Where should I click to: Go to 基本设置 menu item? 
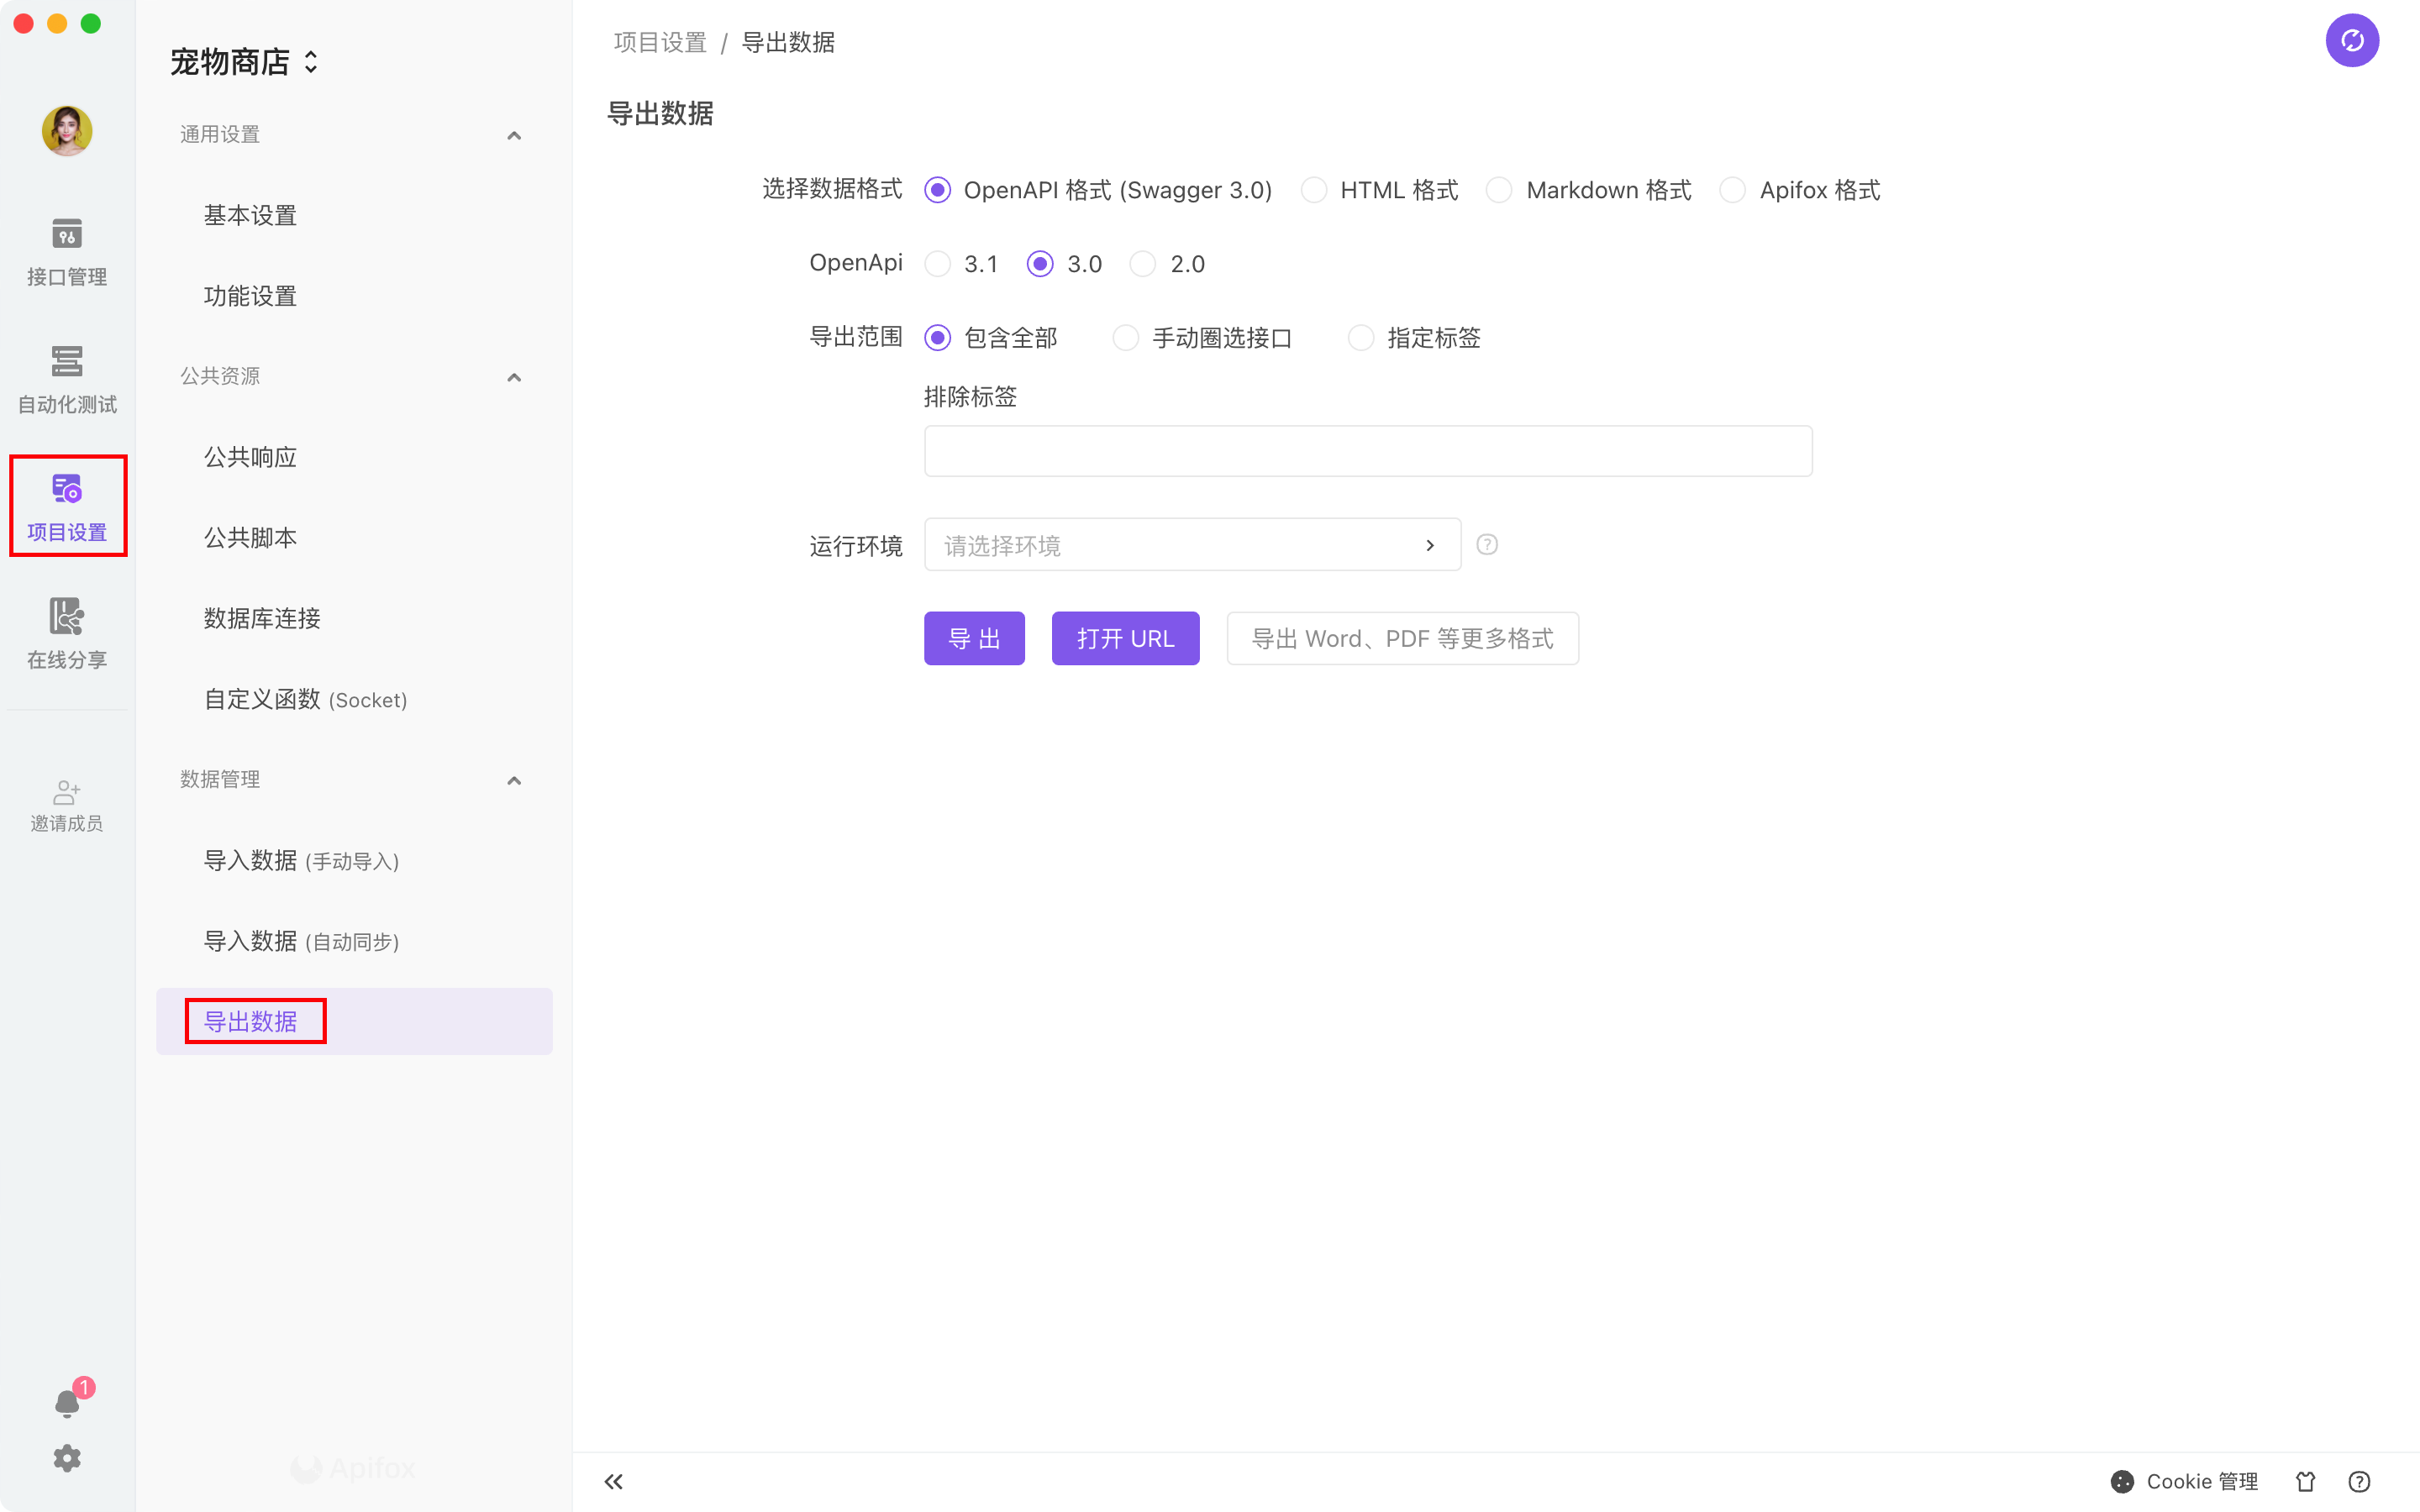250,215
